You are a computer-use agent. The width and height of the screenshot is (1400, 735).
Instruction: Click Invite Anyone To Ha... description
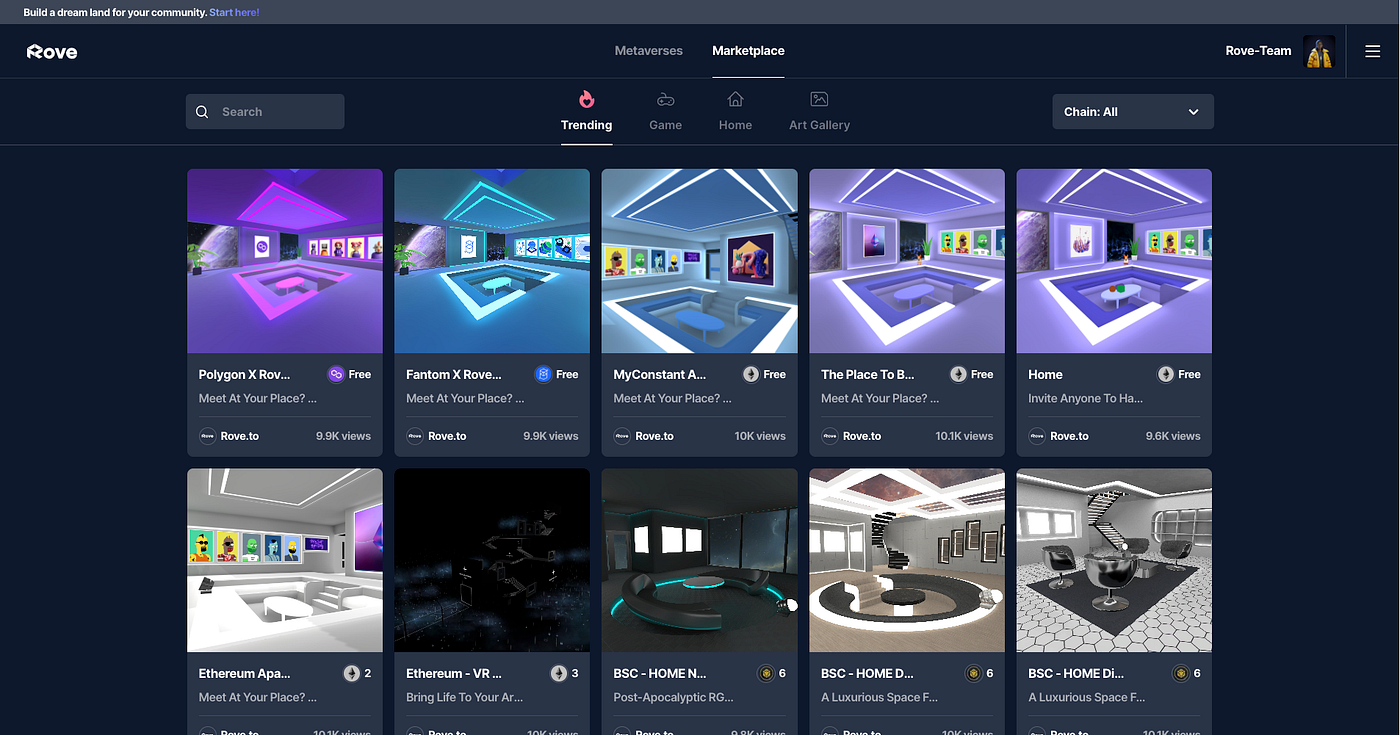tap(1085, 398)
